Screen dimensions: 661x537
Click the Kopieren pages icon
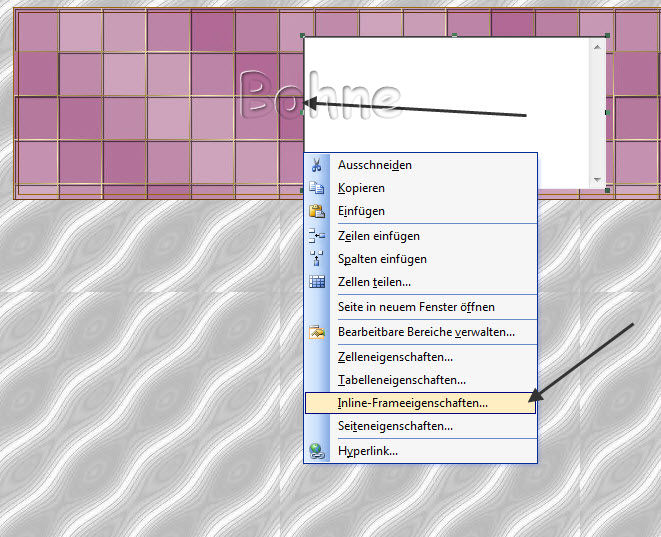(x=317, y=188)
